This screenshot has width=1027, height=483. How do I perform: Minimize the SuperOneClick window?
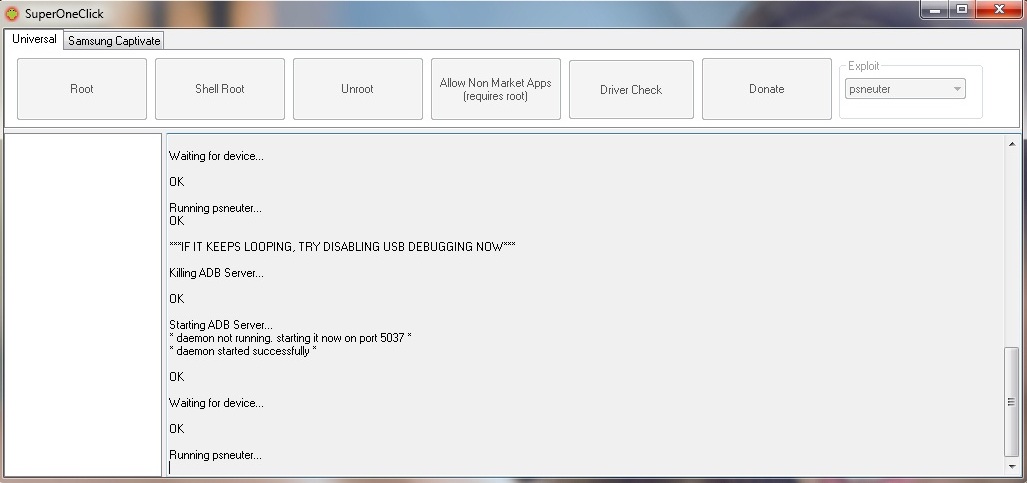tap(935, 10)
